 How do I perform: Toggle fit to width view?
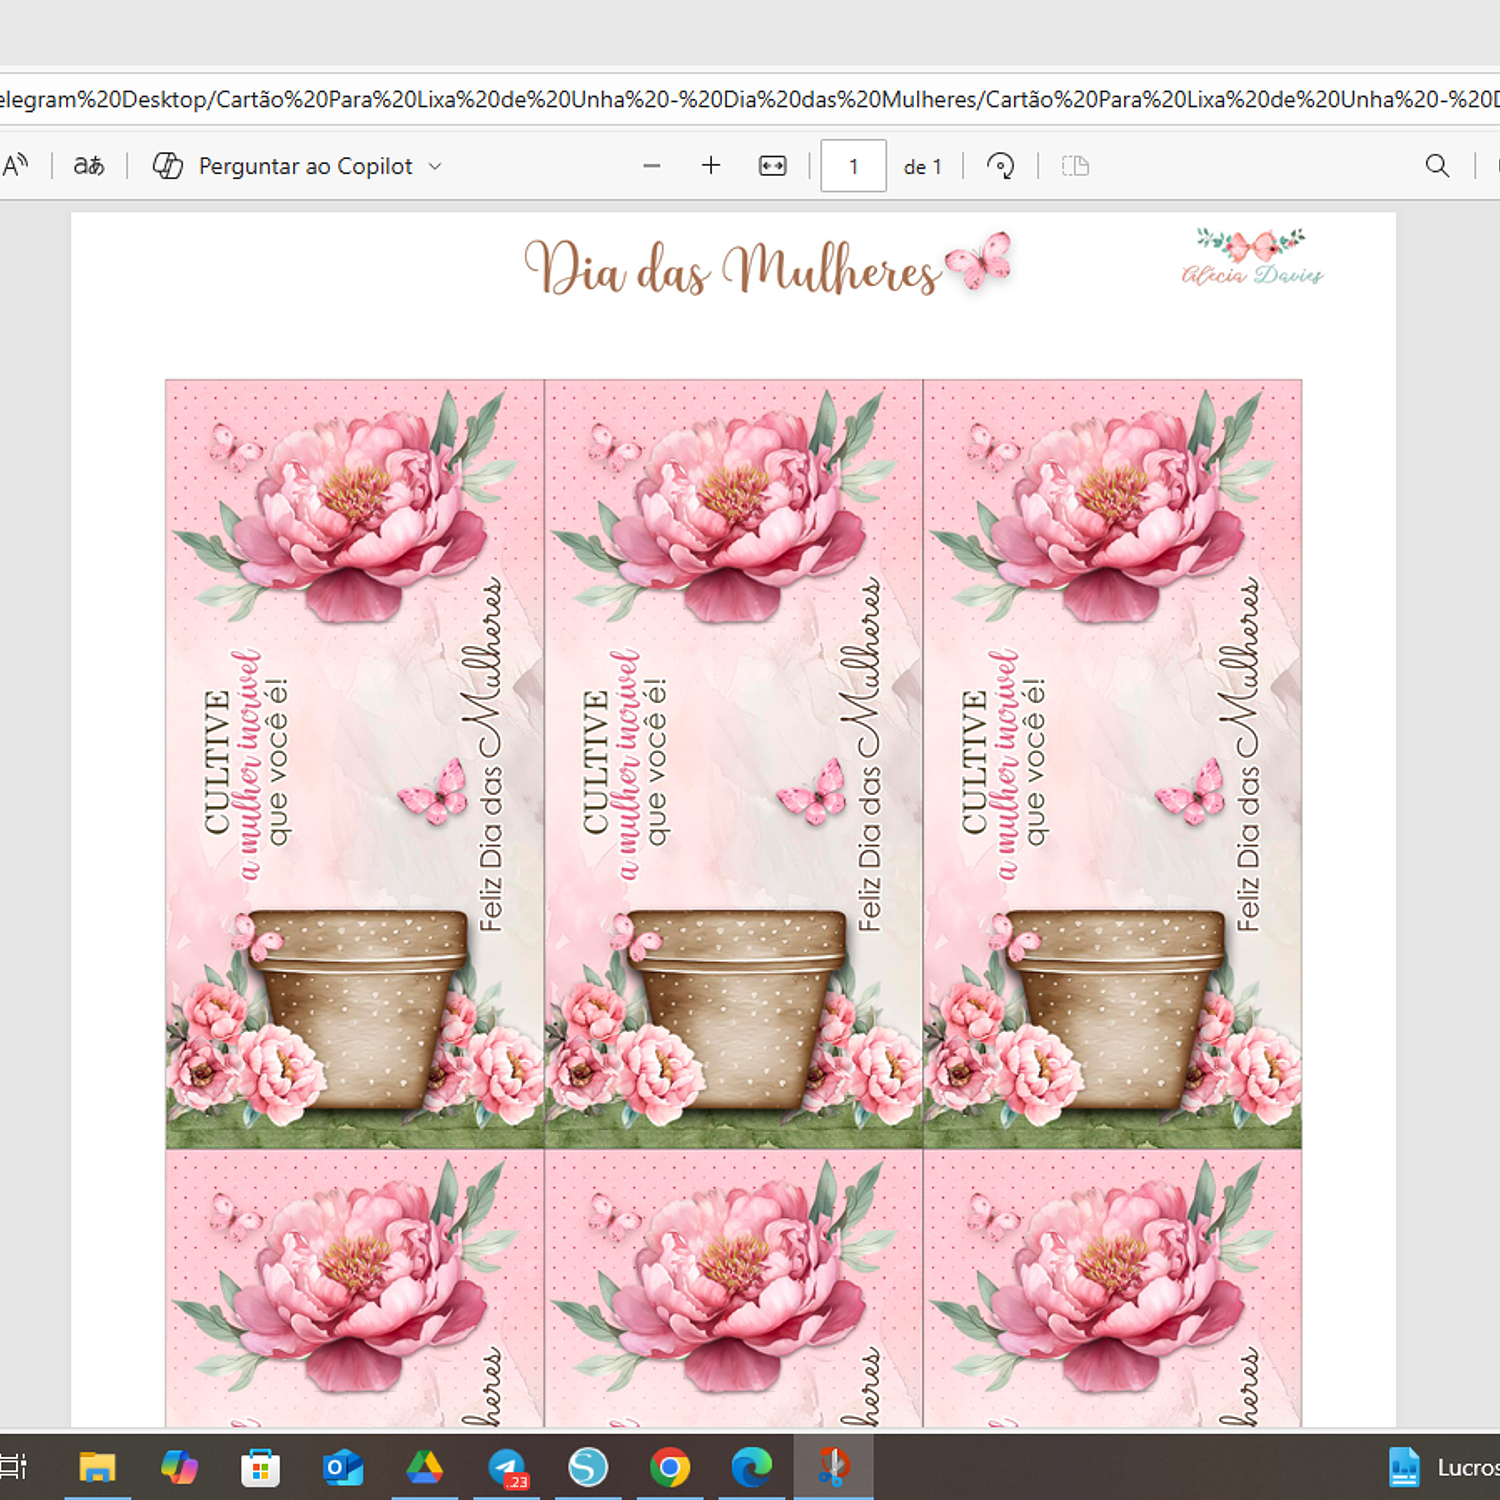tap(772, 166)
